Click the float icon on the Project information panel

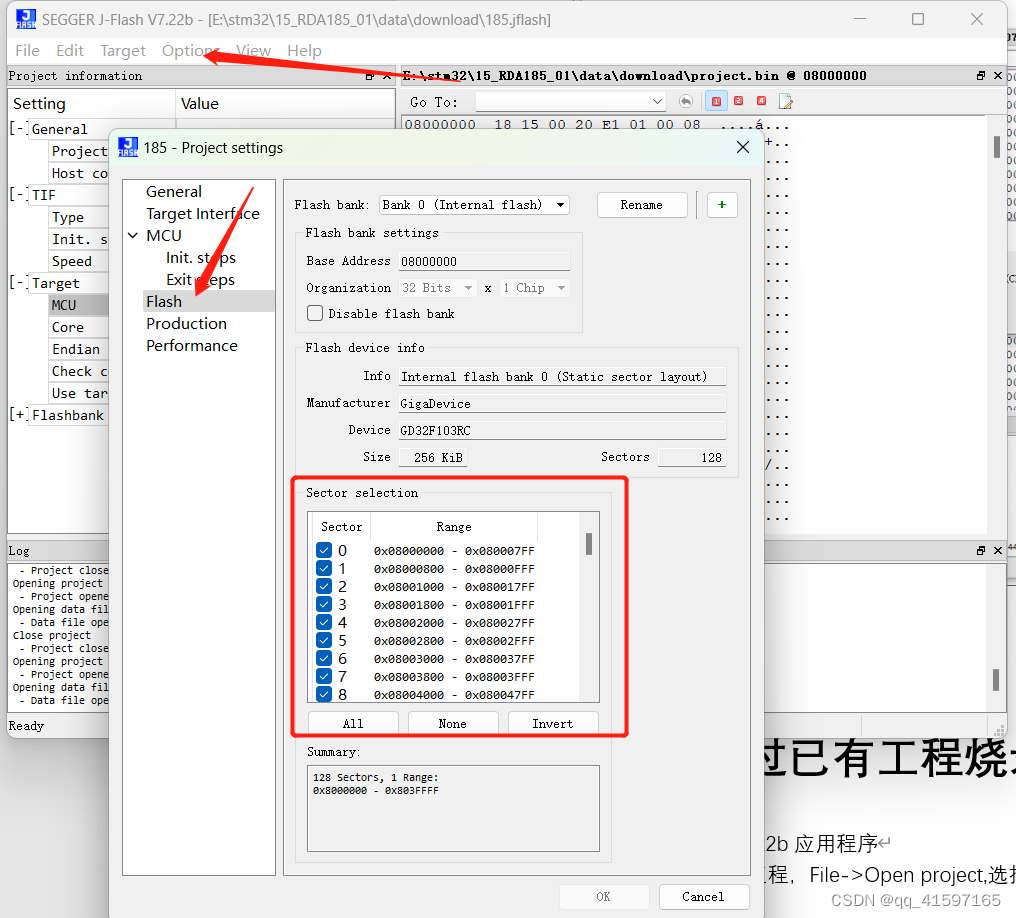[x=370, y=75]
